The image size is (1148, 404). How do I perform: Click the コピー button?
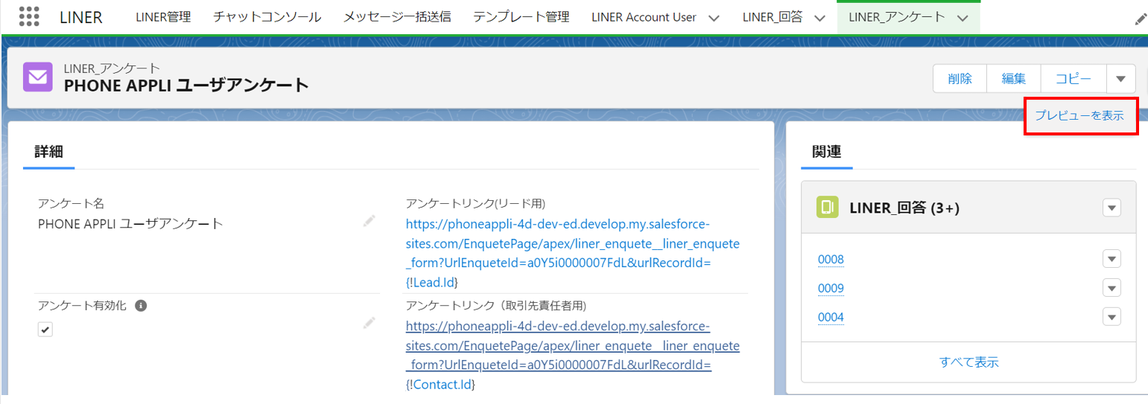pyautogui.click(x=1074, y=78)
